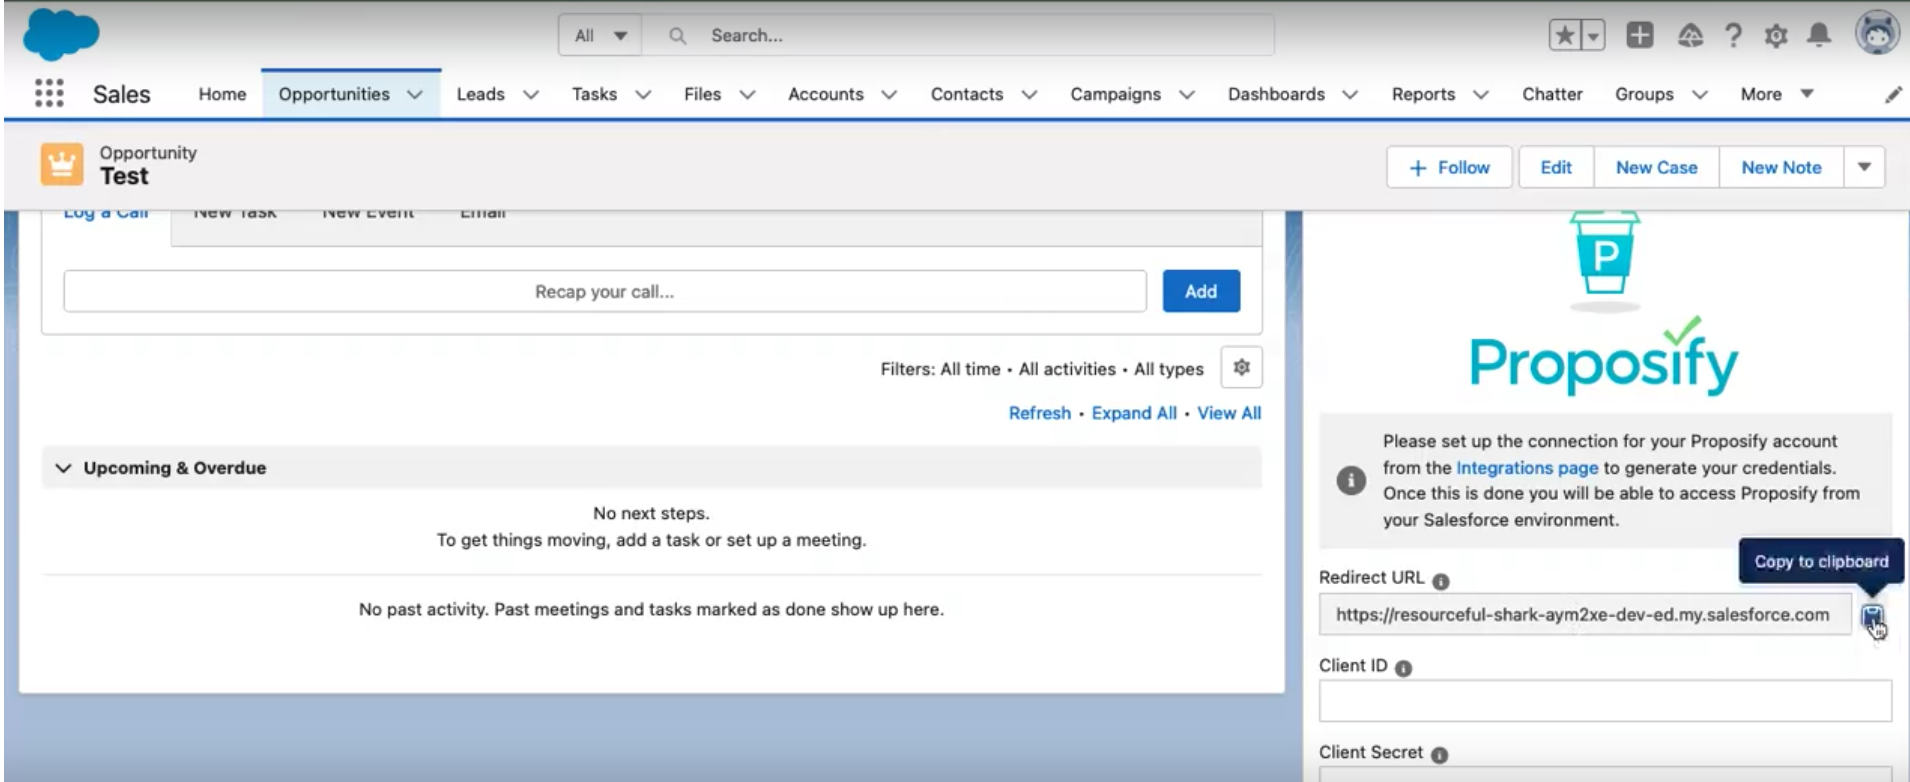Open the Opportunities tab dropdown chevron
The image size is (1910, 782).
[x=415, y=94]
